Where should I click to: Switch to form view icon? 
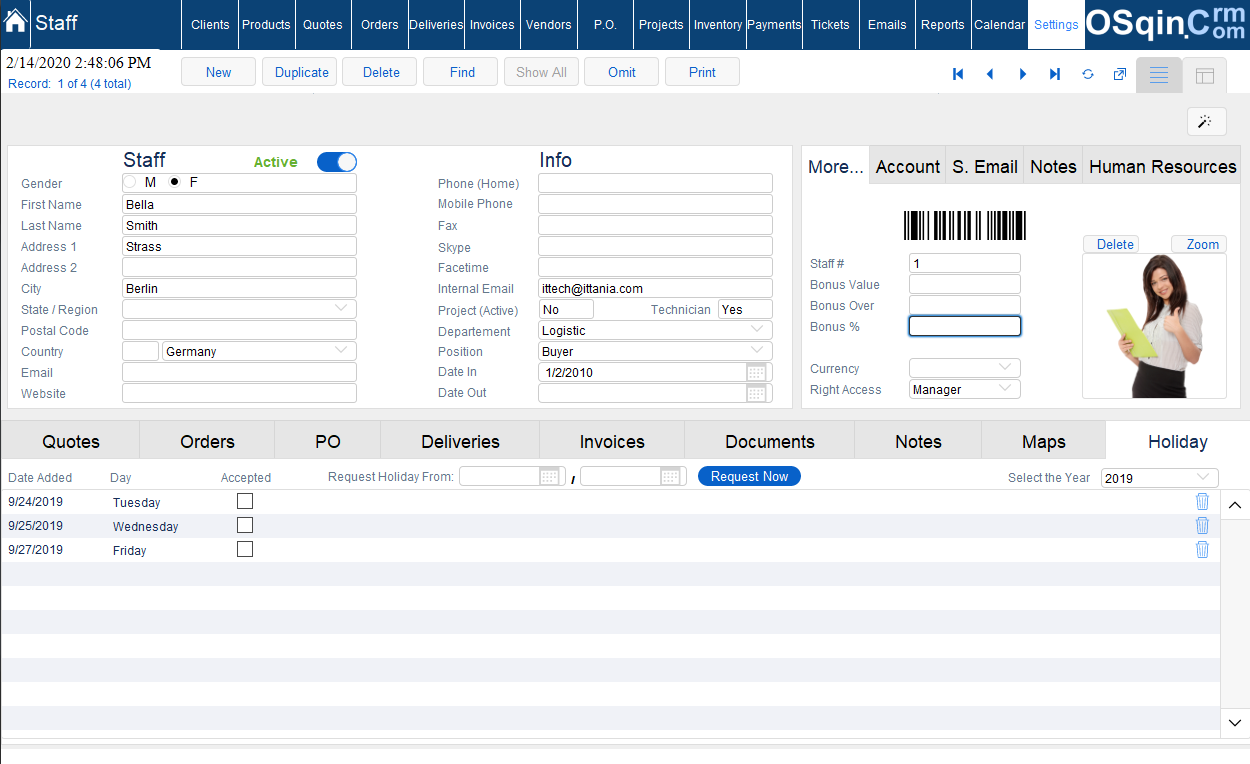coord(1159,76)
